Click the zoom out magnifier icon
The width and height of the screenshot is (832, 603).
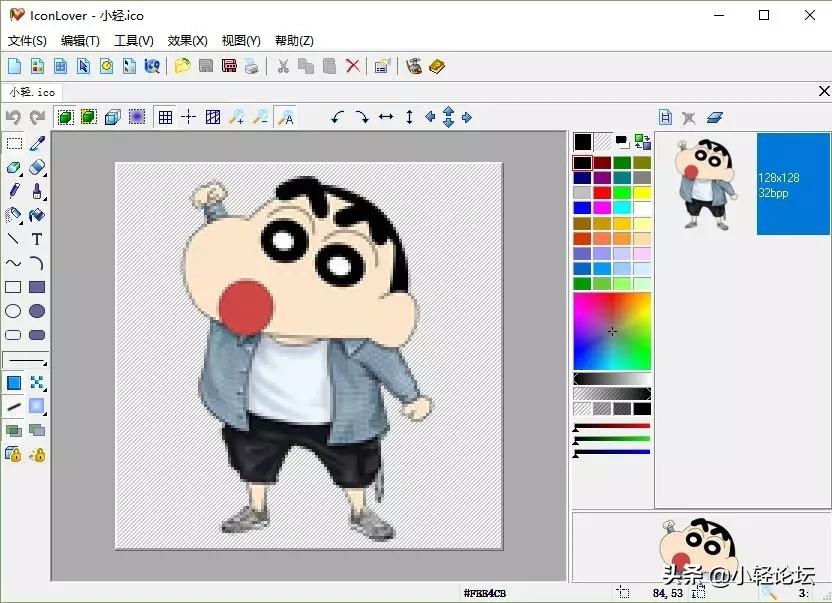click(260, 117)
